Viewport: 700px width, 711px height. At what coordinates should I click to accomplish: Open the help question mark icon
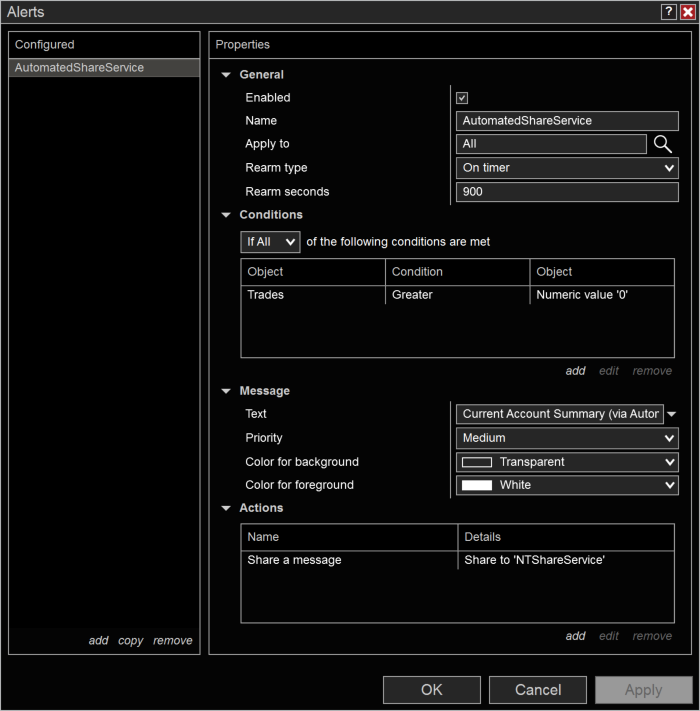(669, 12)
